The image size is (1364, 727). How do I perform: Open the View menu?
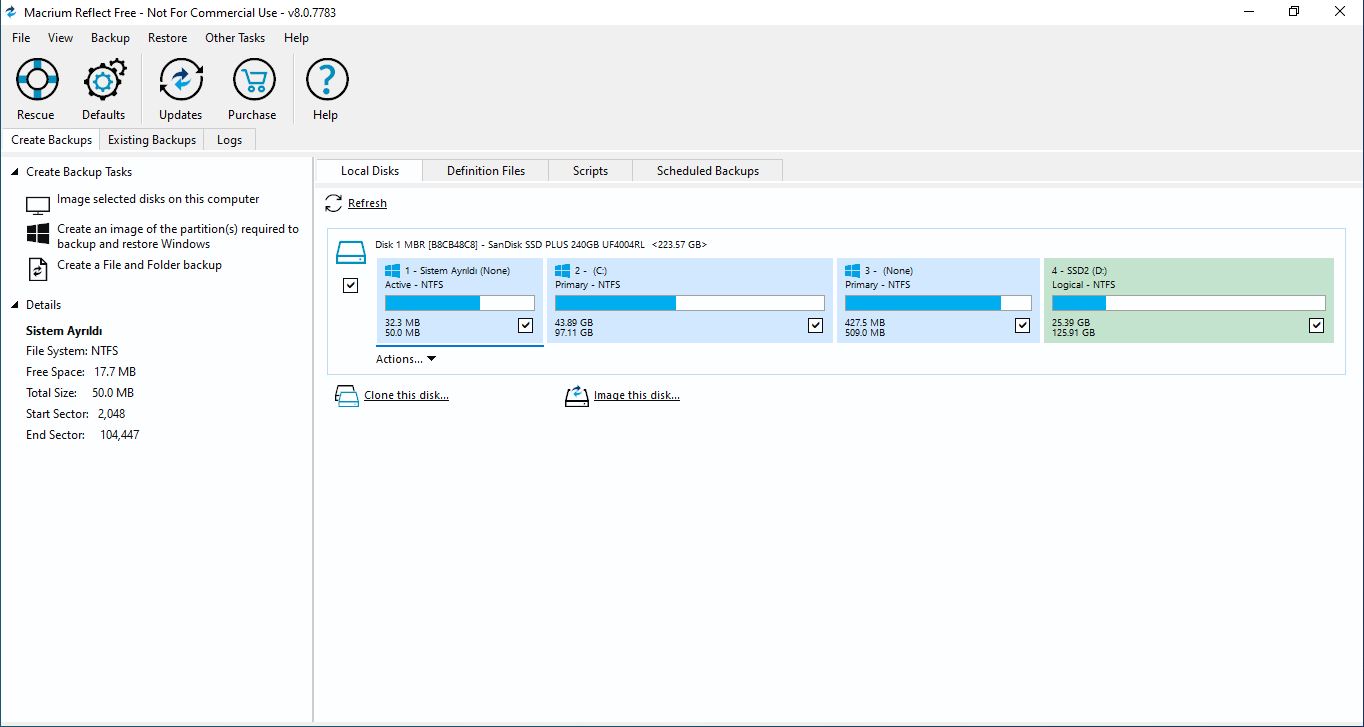click(x=60, y=38)
